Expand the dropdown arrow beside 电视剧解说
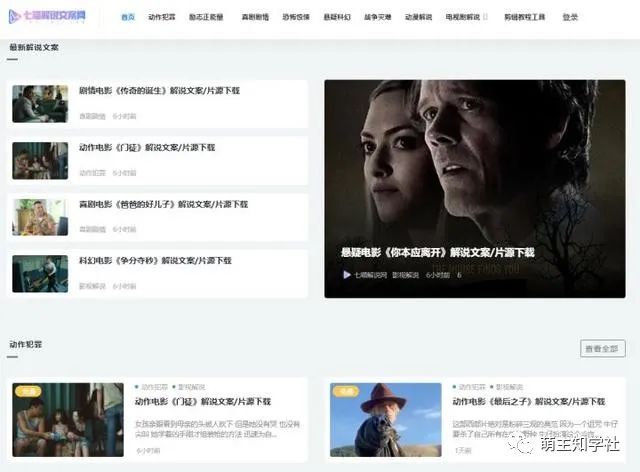Screen dimensions: 640x472 click(485, 17)
